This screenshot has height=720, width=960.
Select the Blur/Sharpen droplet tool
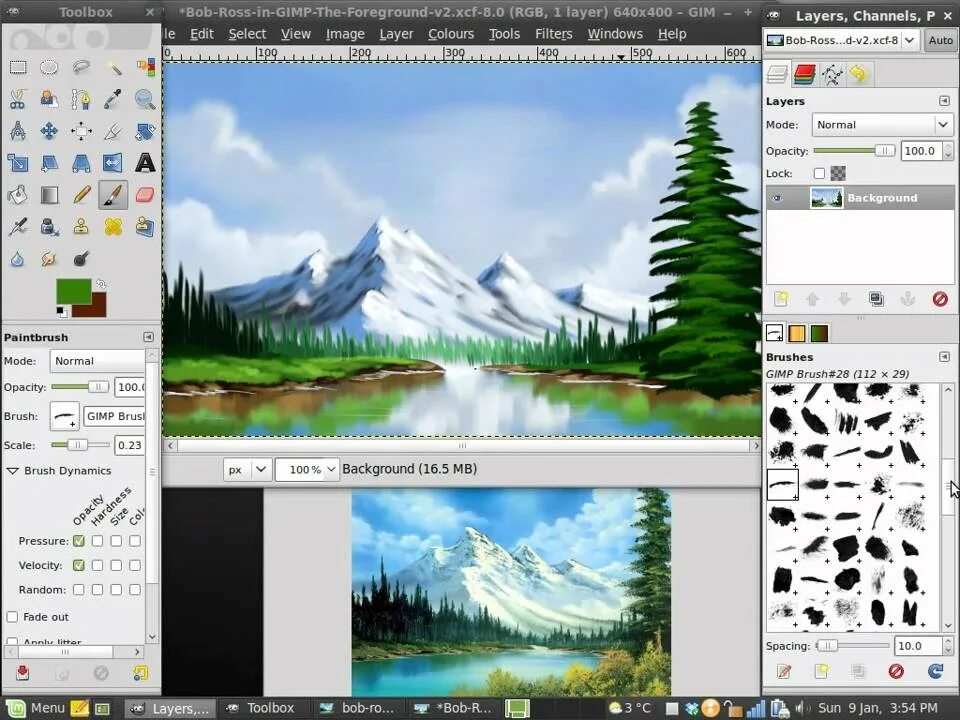[x=18, y=258]
